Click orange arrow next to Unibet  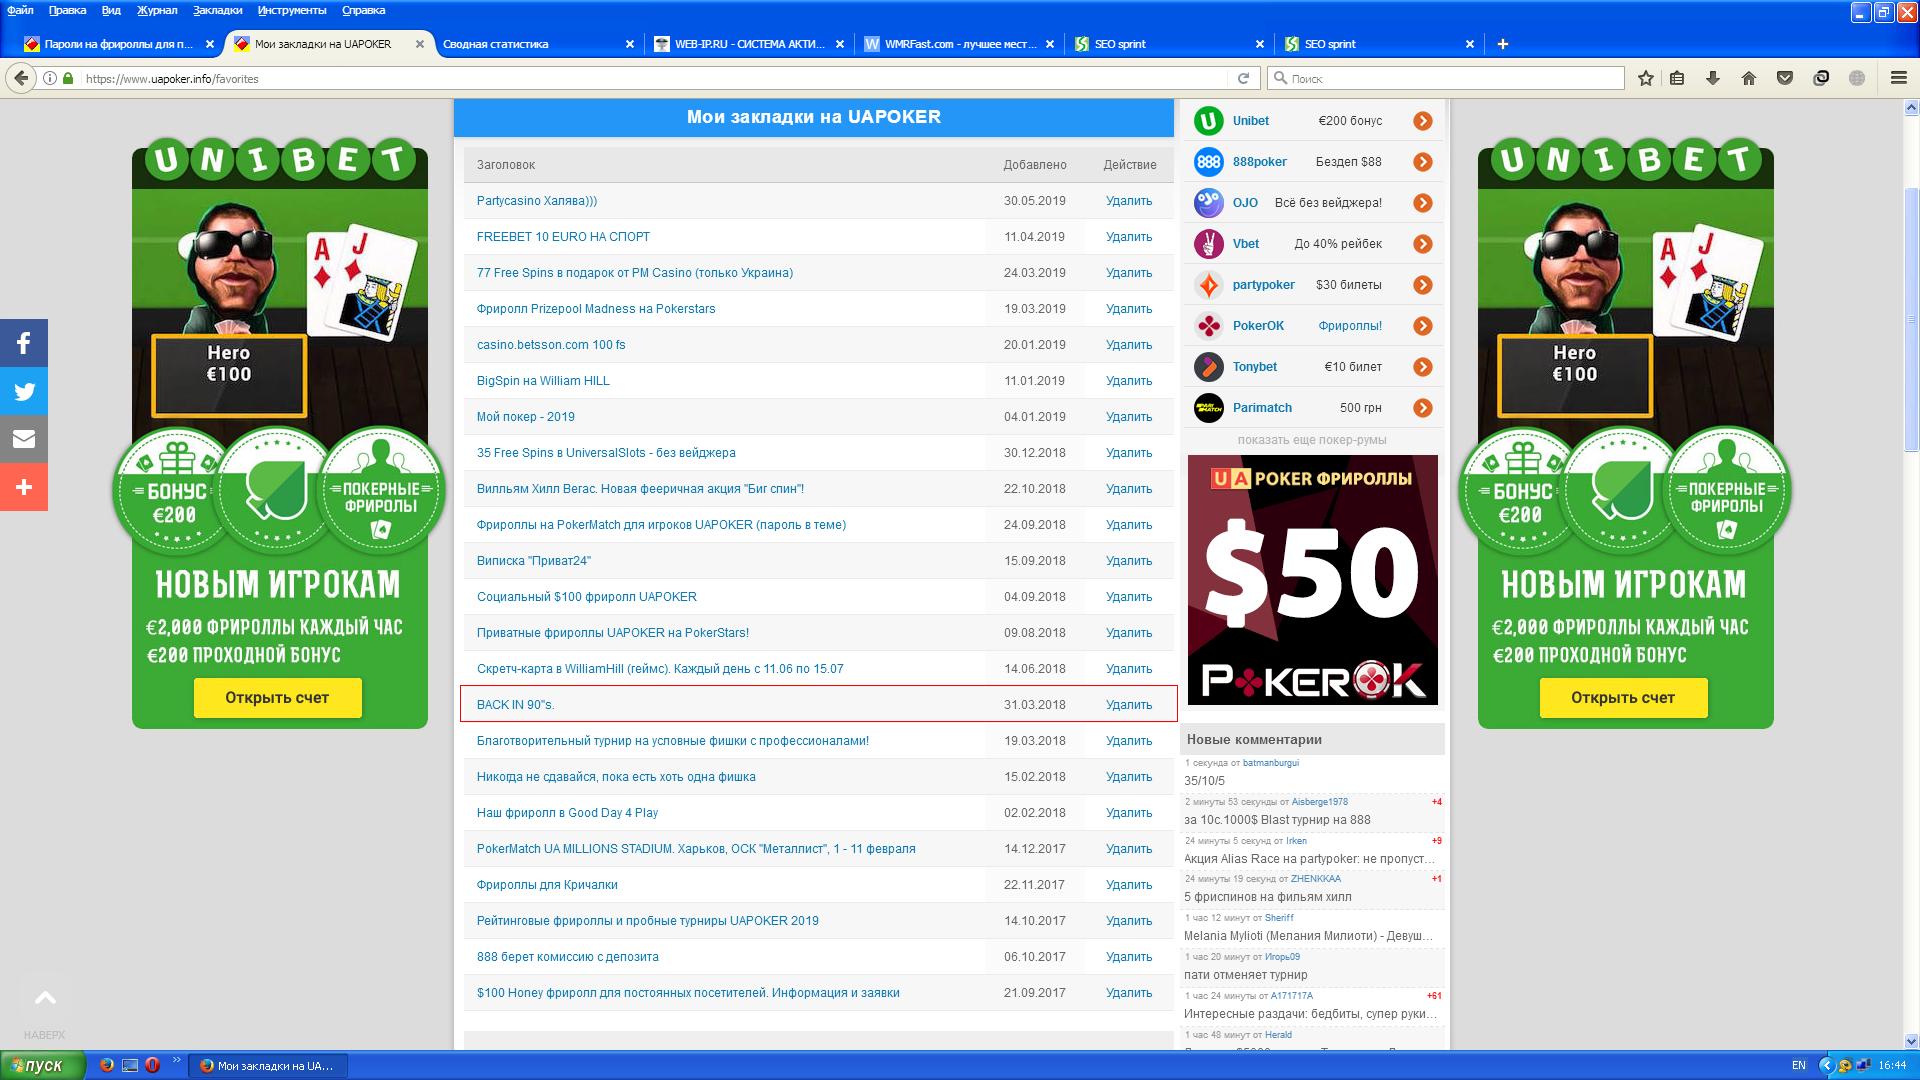pos(1422,121)
